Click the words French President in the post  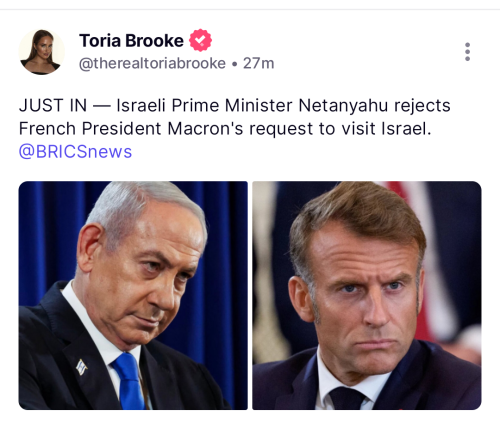pyautogui.click(x=90, y=129)
